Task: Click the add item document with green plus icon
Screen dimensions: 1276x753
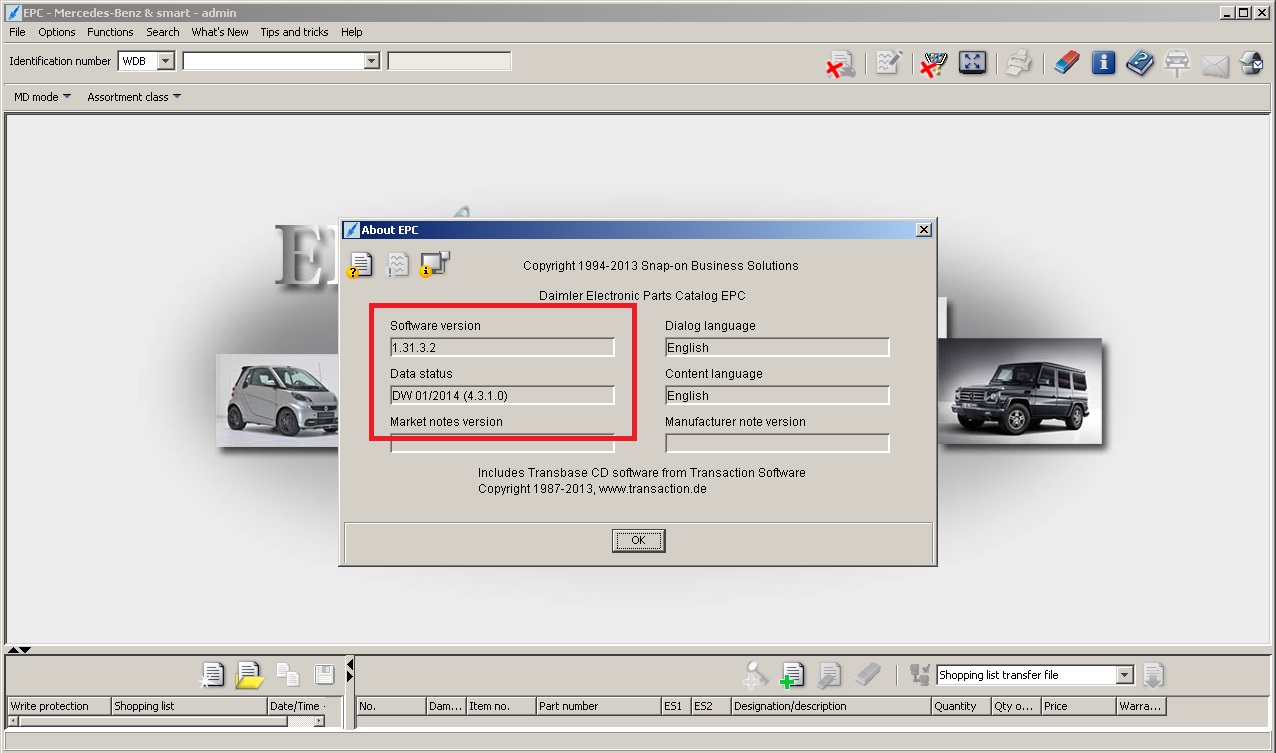Action: click(792, 675)
